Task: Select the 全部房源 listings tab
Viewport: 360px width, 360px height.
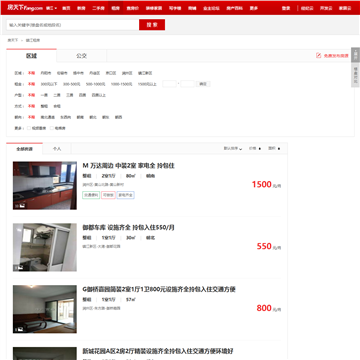Action: click(25, 149)
